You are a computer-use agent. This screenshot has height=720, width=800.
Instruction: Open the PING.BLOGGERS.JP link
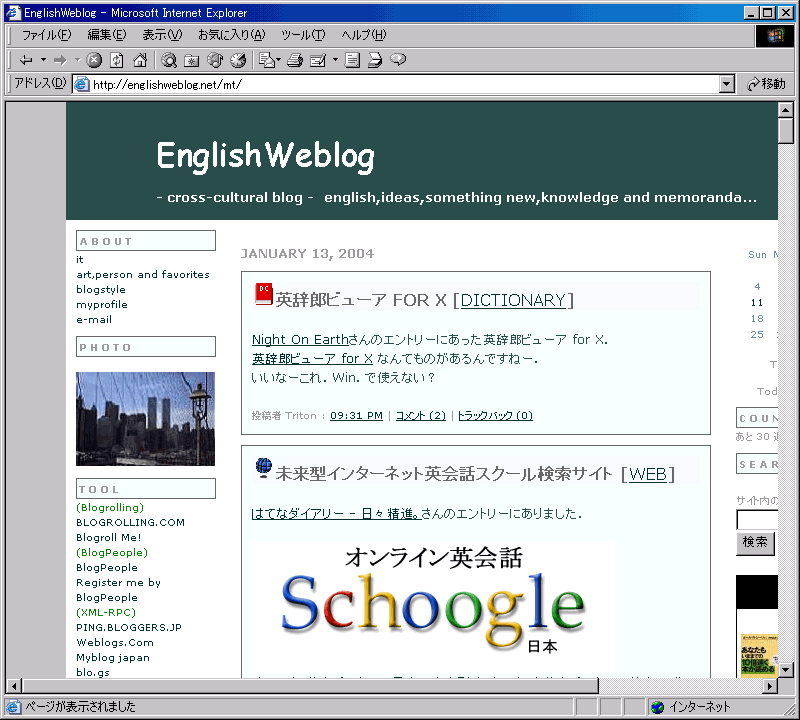[129, 628]
